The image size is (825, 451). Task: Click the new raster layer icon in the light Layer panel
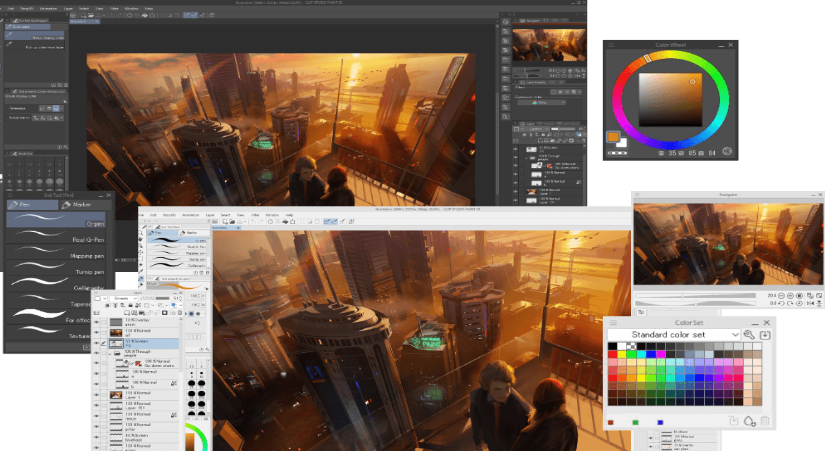[x=127, y=313]
